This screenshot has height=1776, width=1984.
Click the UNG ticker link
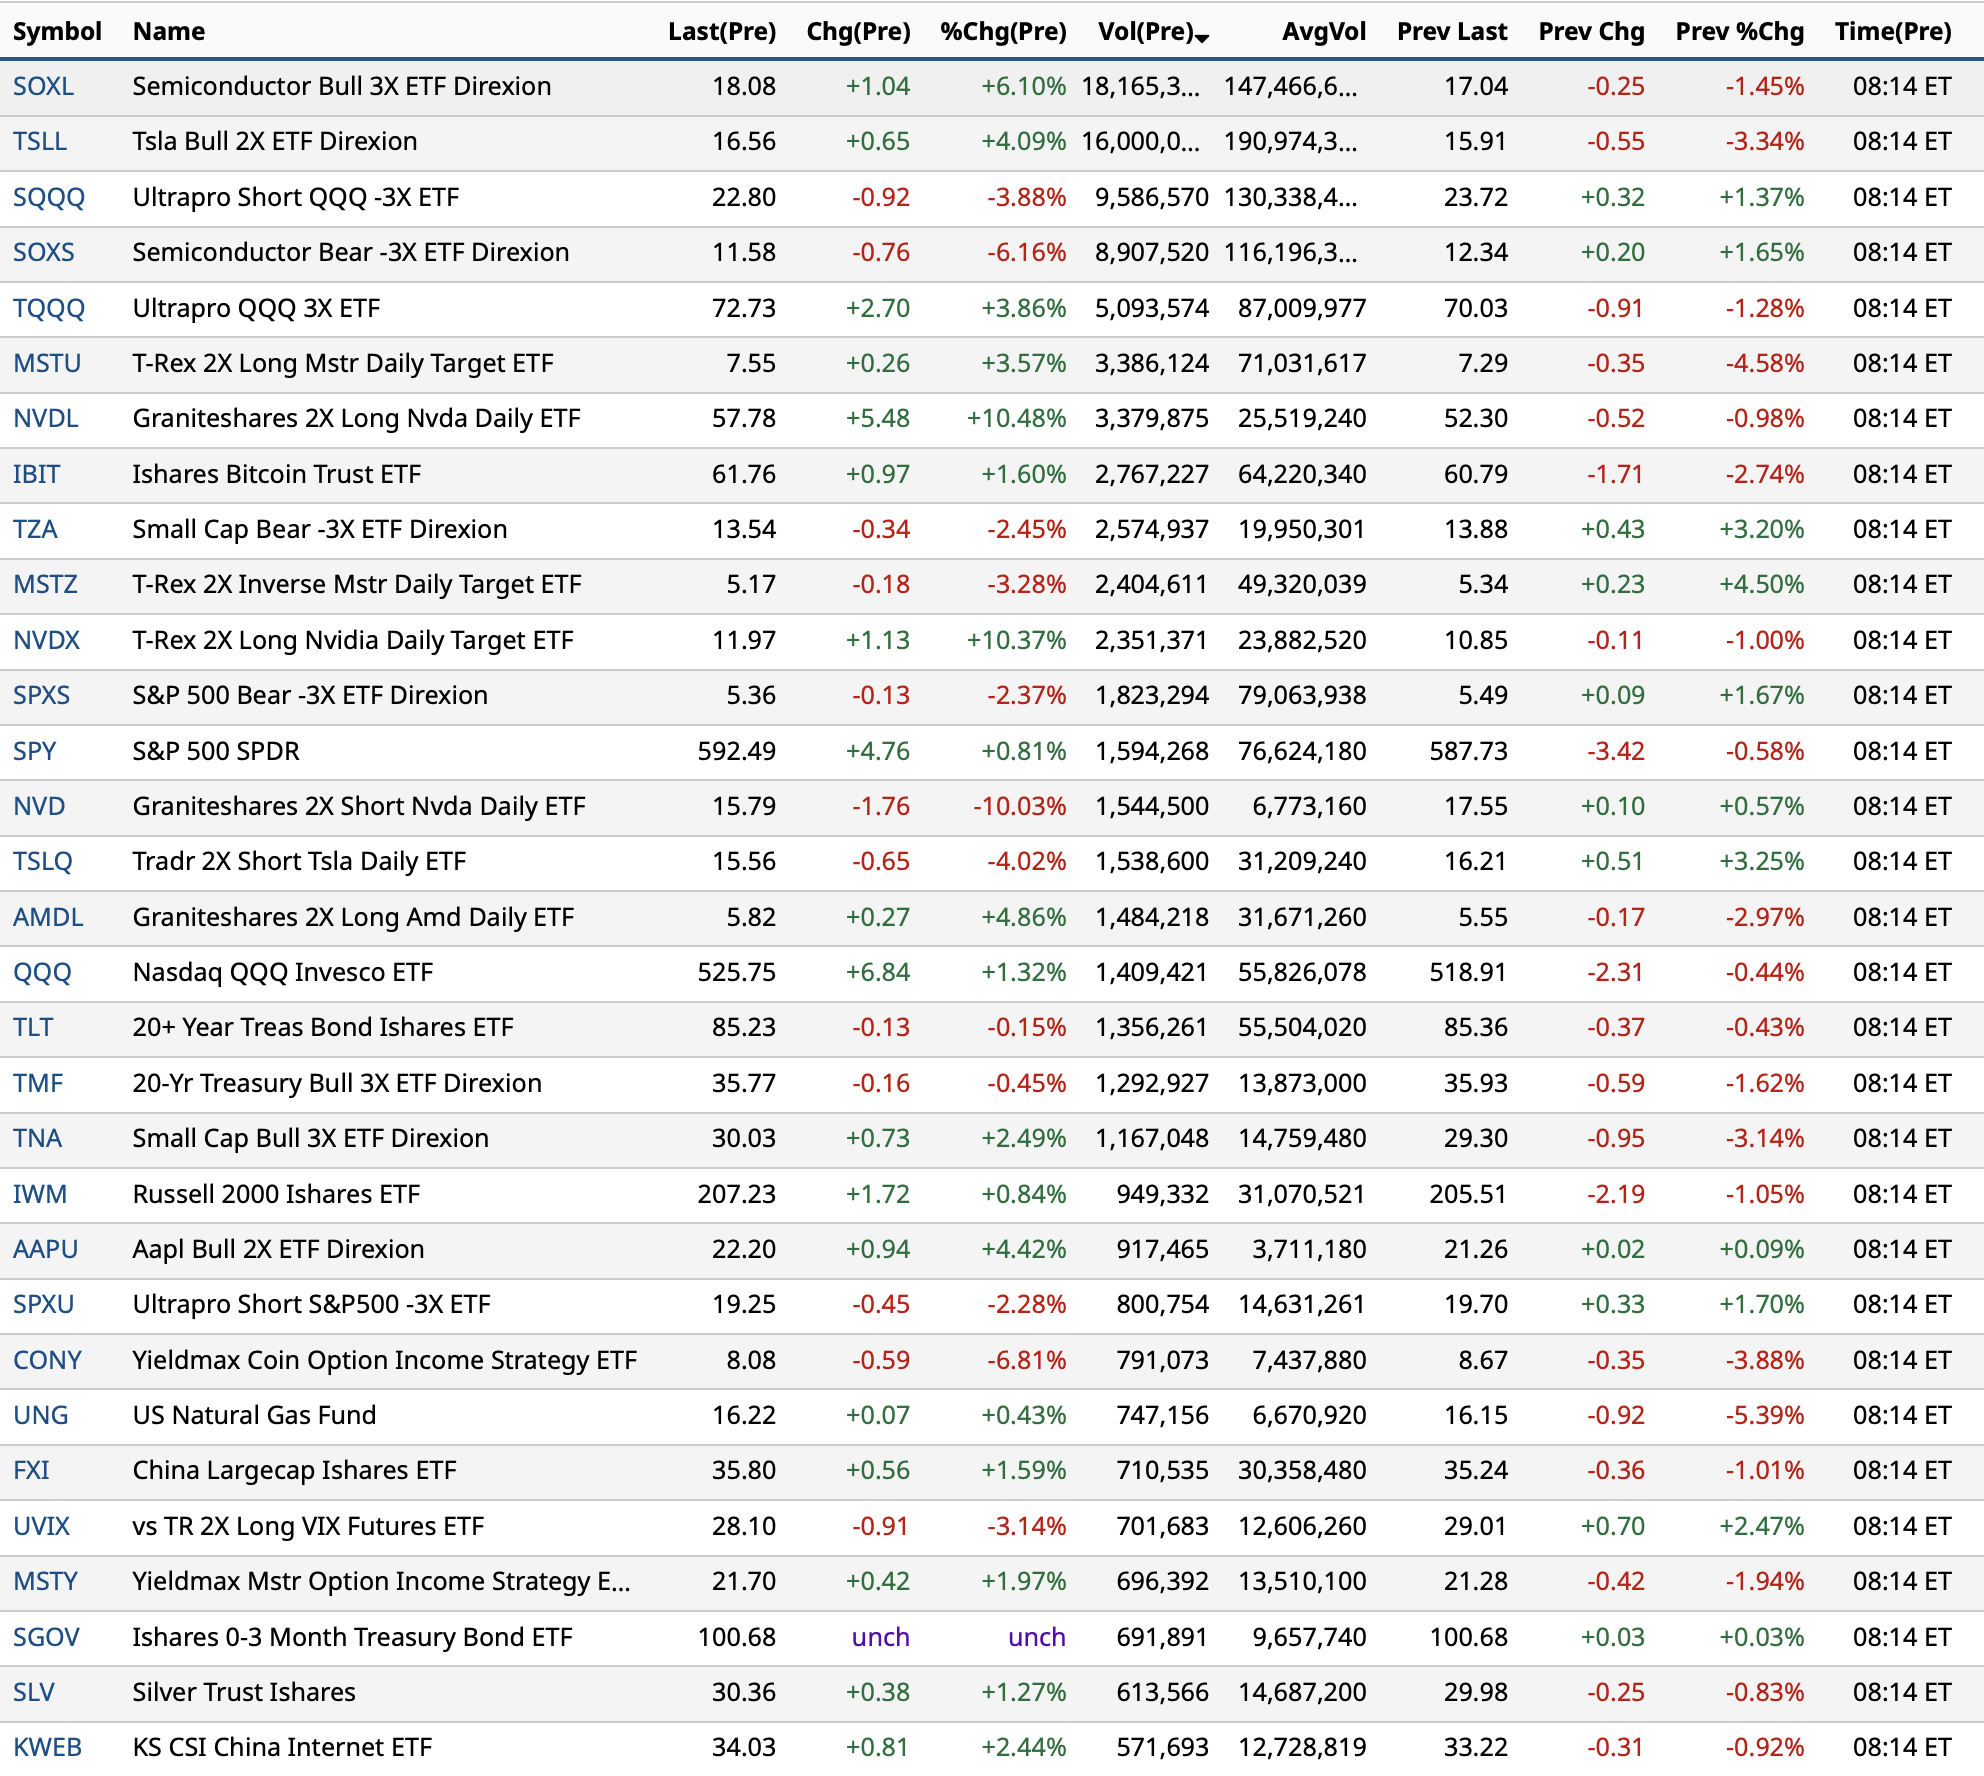(40, 1415)
